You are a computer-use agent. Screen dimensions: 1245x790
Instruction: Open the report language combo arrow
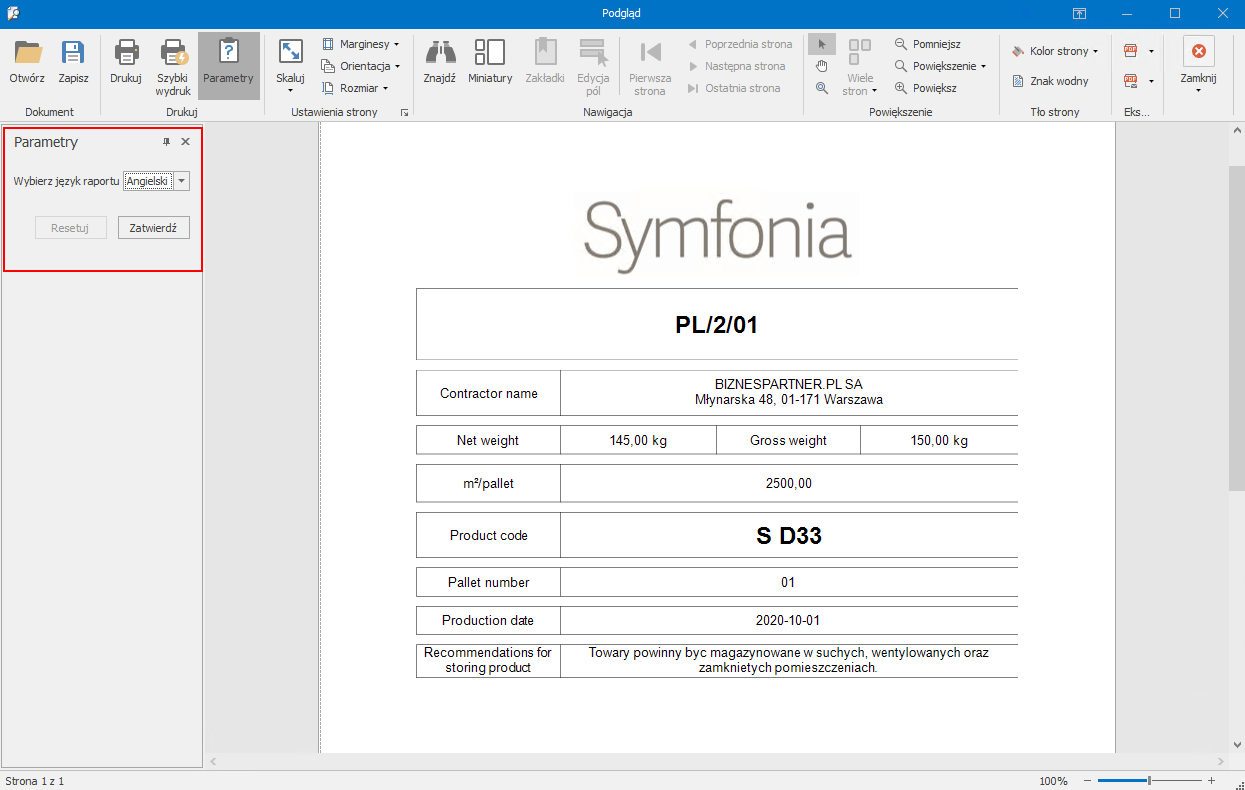[x=182, y=181]
